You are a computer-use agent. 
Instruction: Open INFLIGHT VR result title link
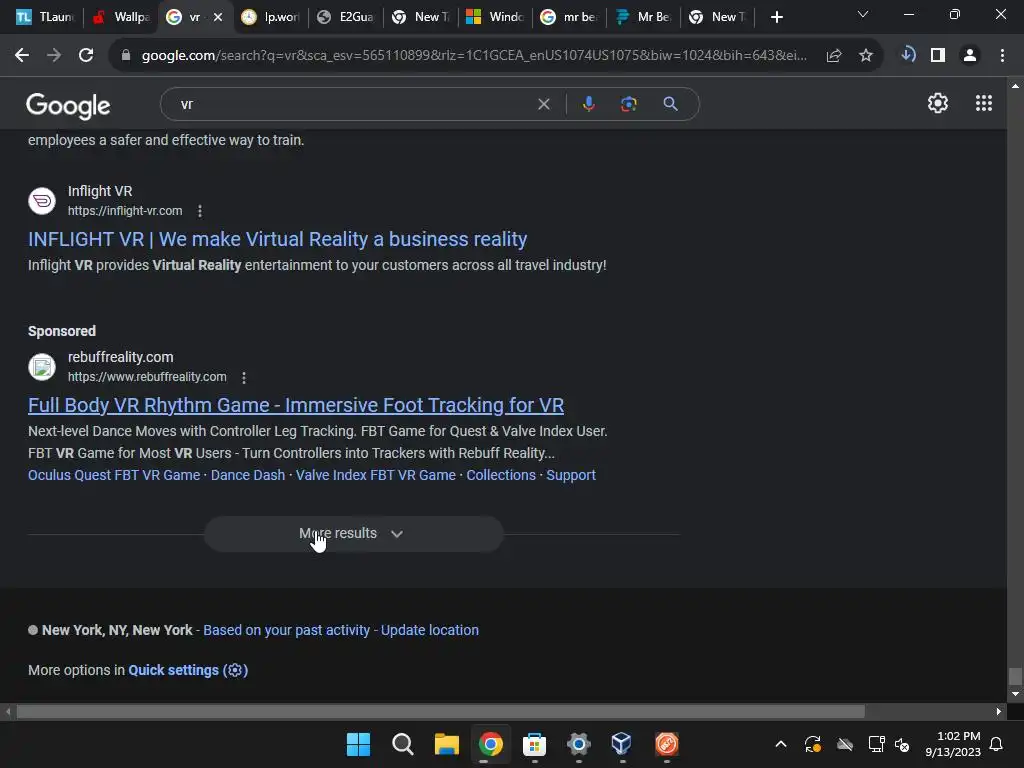[278, 239]
